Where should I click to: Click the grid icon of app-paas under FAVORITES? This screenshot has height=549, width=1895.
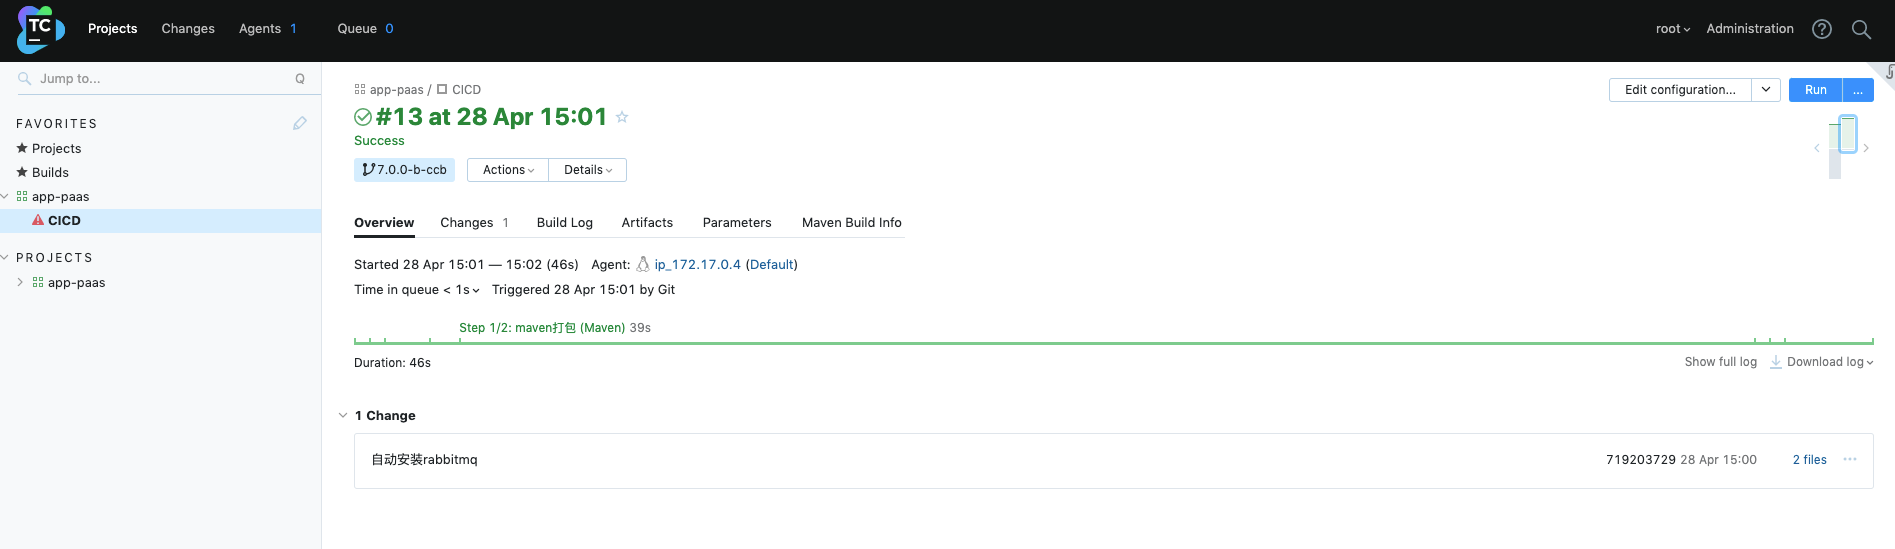(x=22, y=197)
